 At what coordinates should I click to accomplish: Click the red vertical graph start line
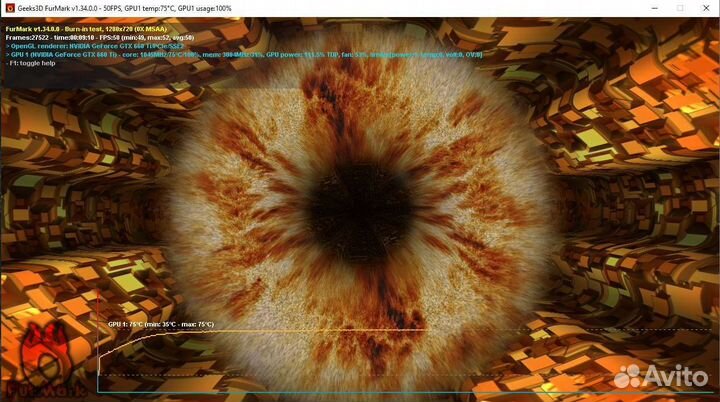pyautogui.click(x=98, y=340)
